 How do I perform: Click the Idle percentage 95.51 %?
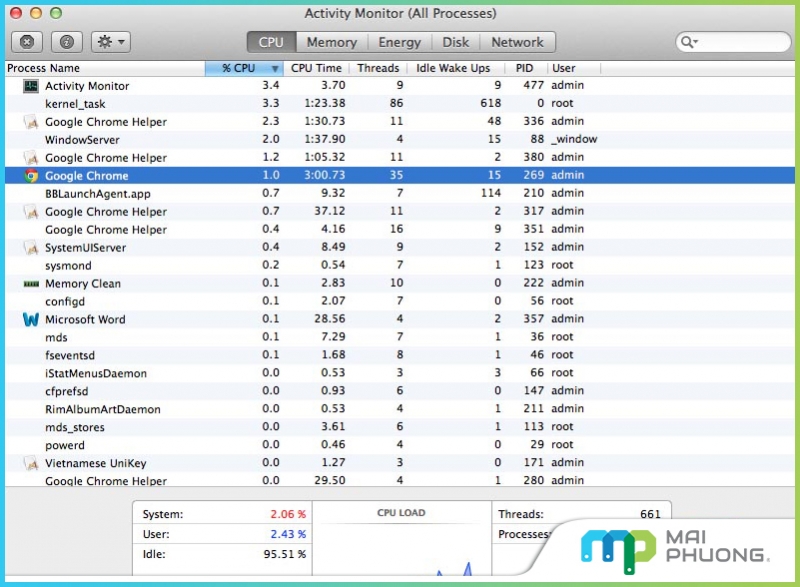click(x=285, y=554)
